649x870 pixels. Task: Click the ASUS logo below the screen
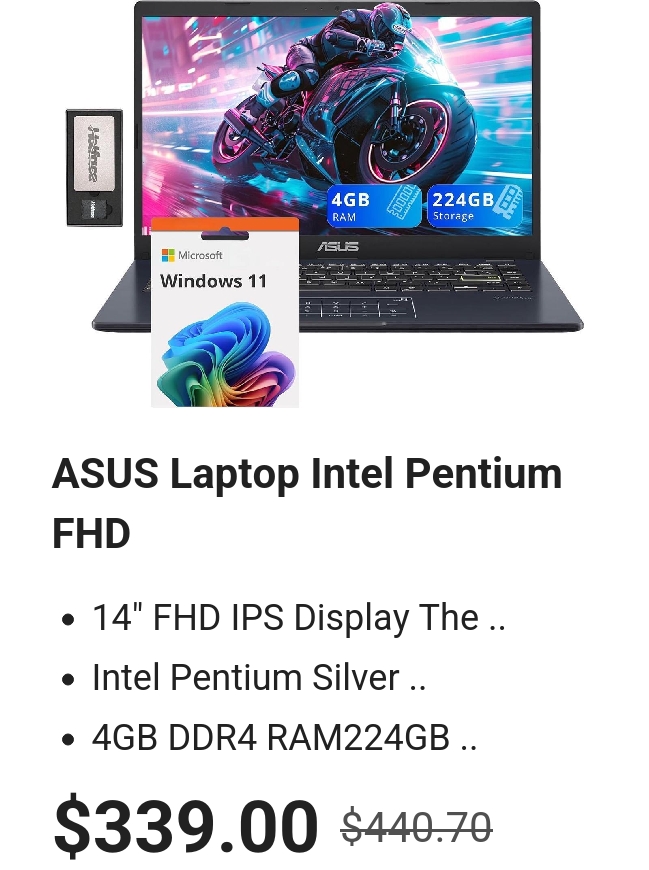point(338,246)
